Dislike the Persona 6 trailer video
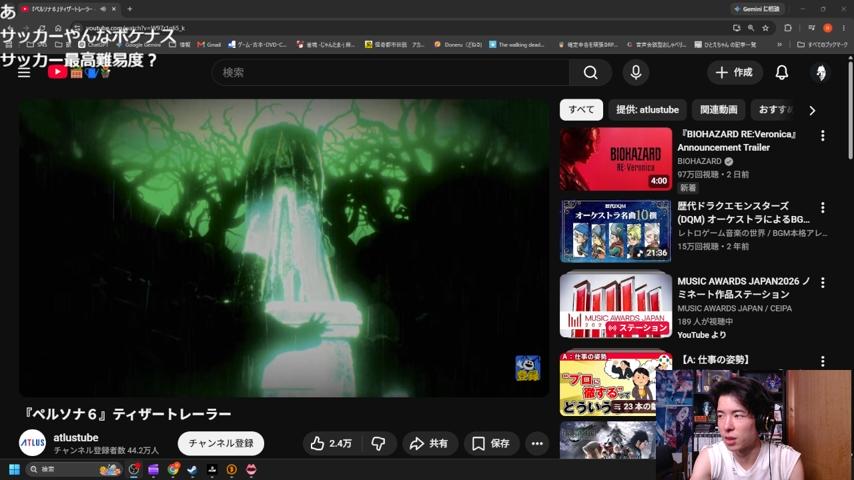Viewport: 854px width, 480px height. point(379,443)
